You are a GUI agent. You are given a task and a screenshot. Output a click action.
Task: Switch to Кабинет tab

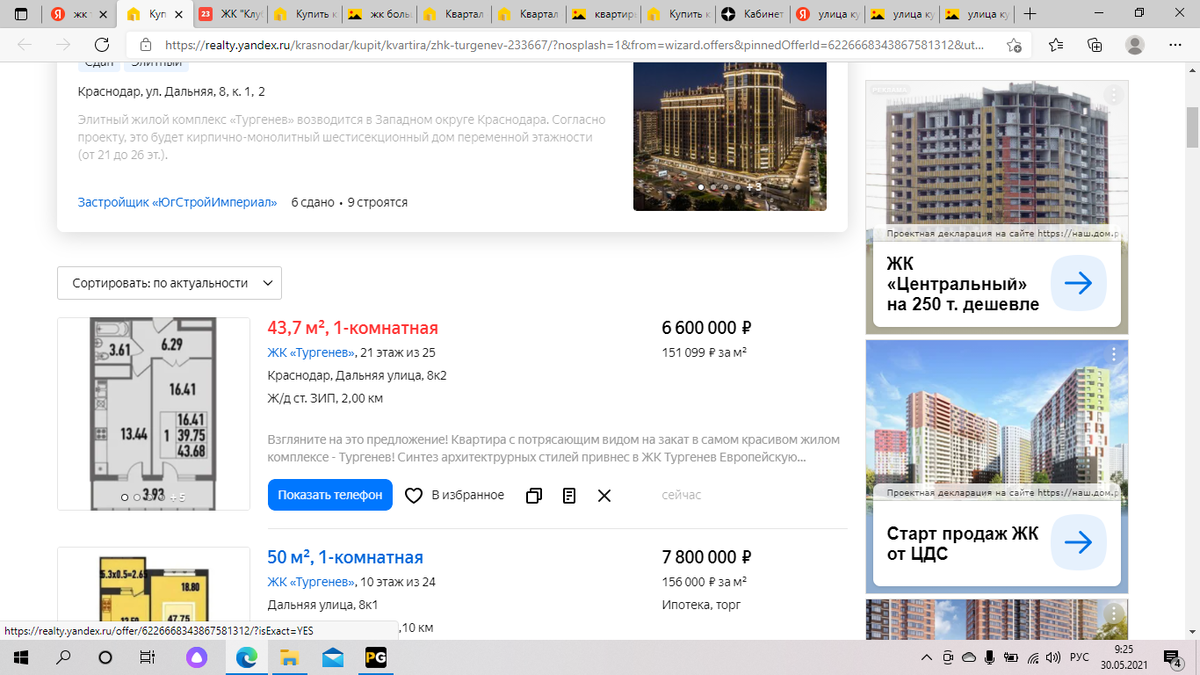pos(752,15)
